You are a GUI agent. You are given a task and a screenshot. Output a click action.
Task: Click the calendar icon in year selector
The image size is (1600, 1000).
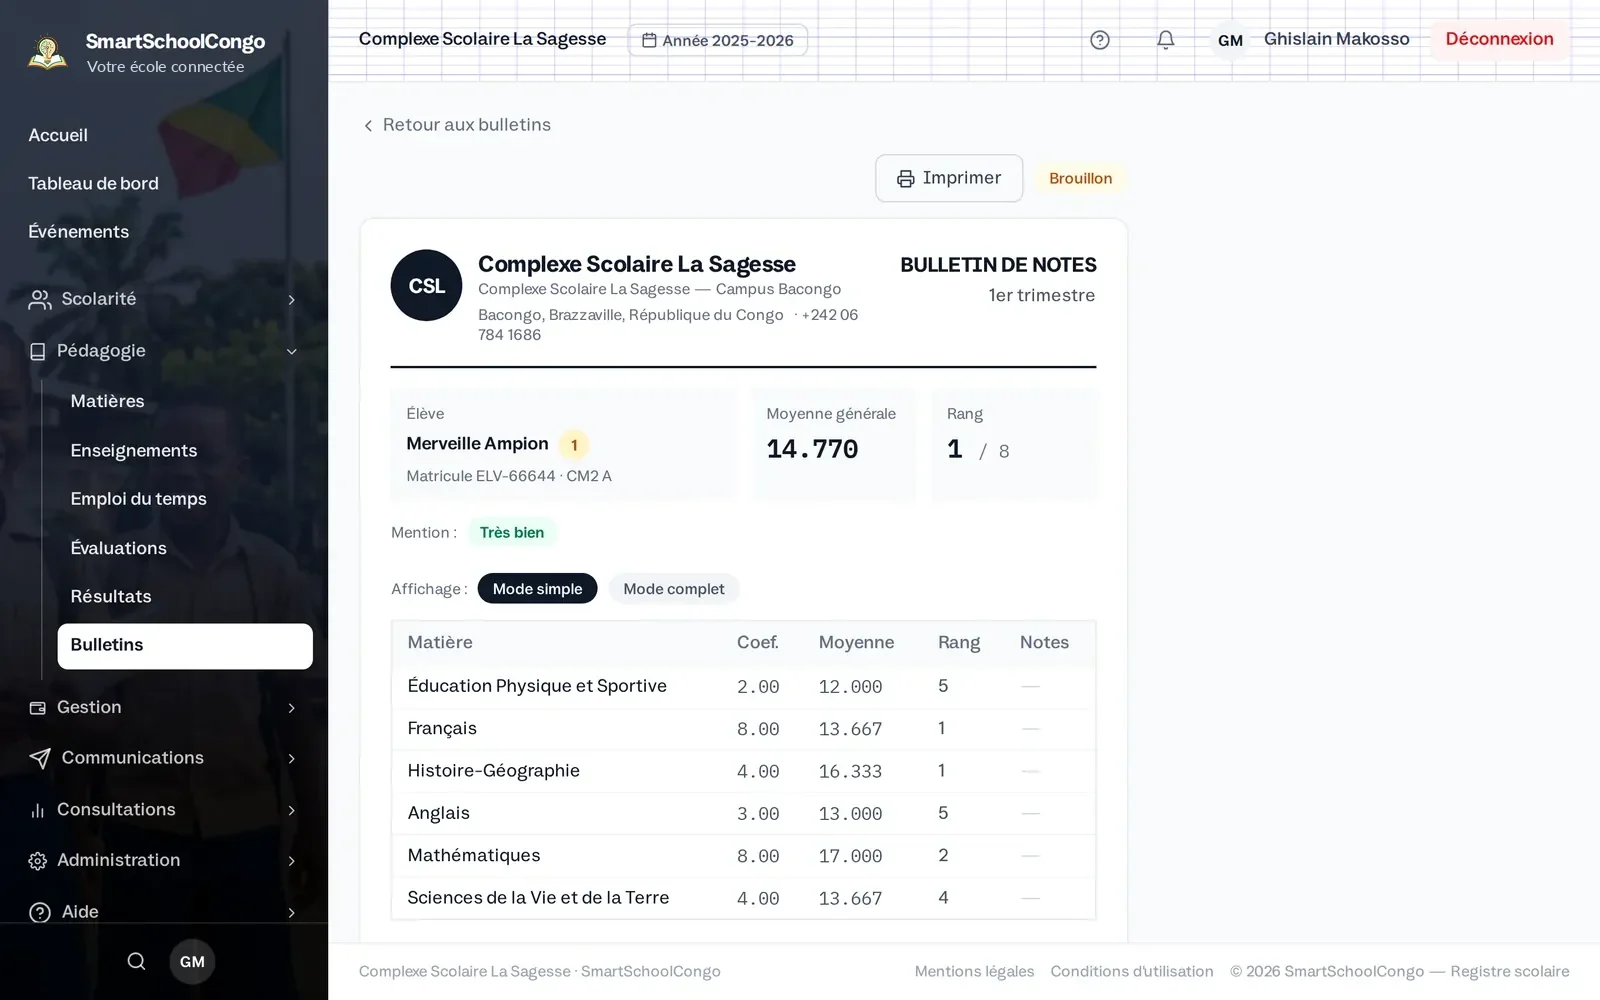point(649,40)
